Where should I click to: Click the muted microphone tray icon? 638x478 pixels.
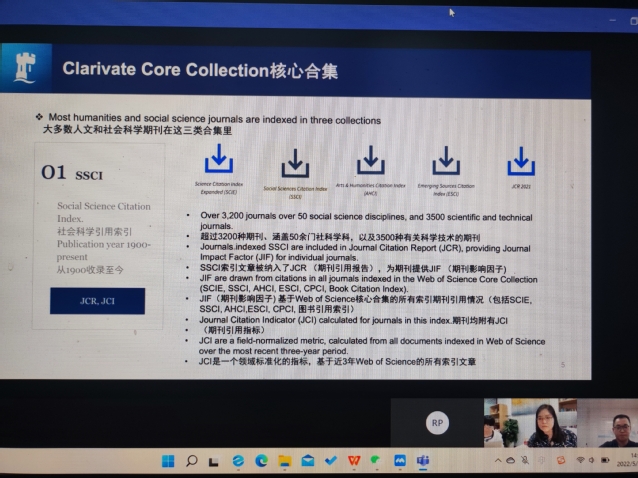(x=525, y=460)
